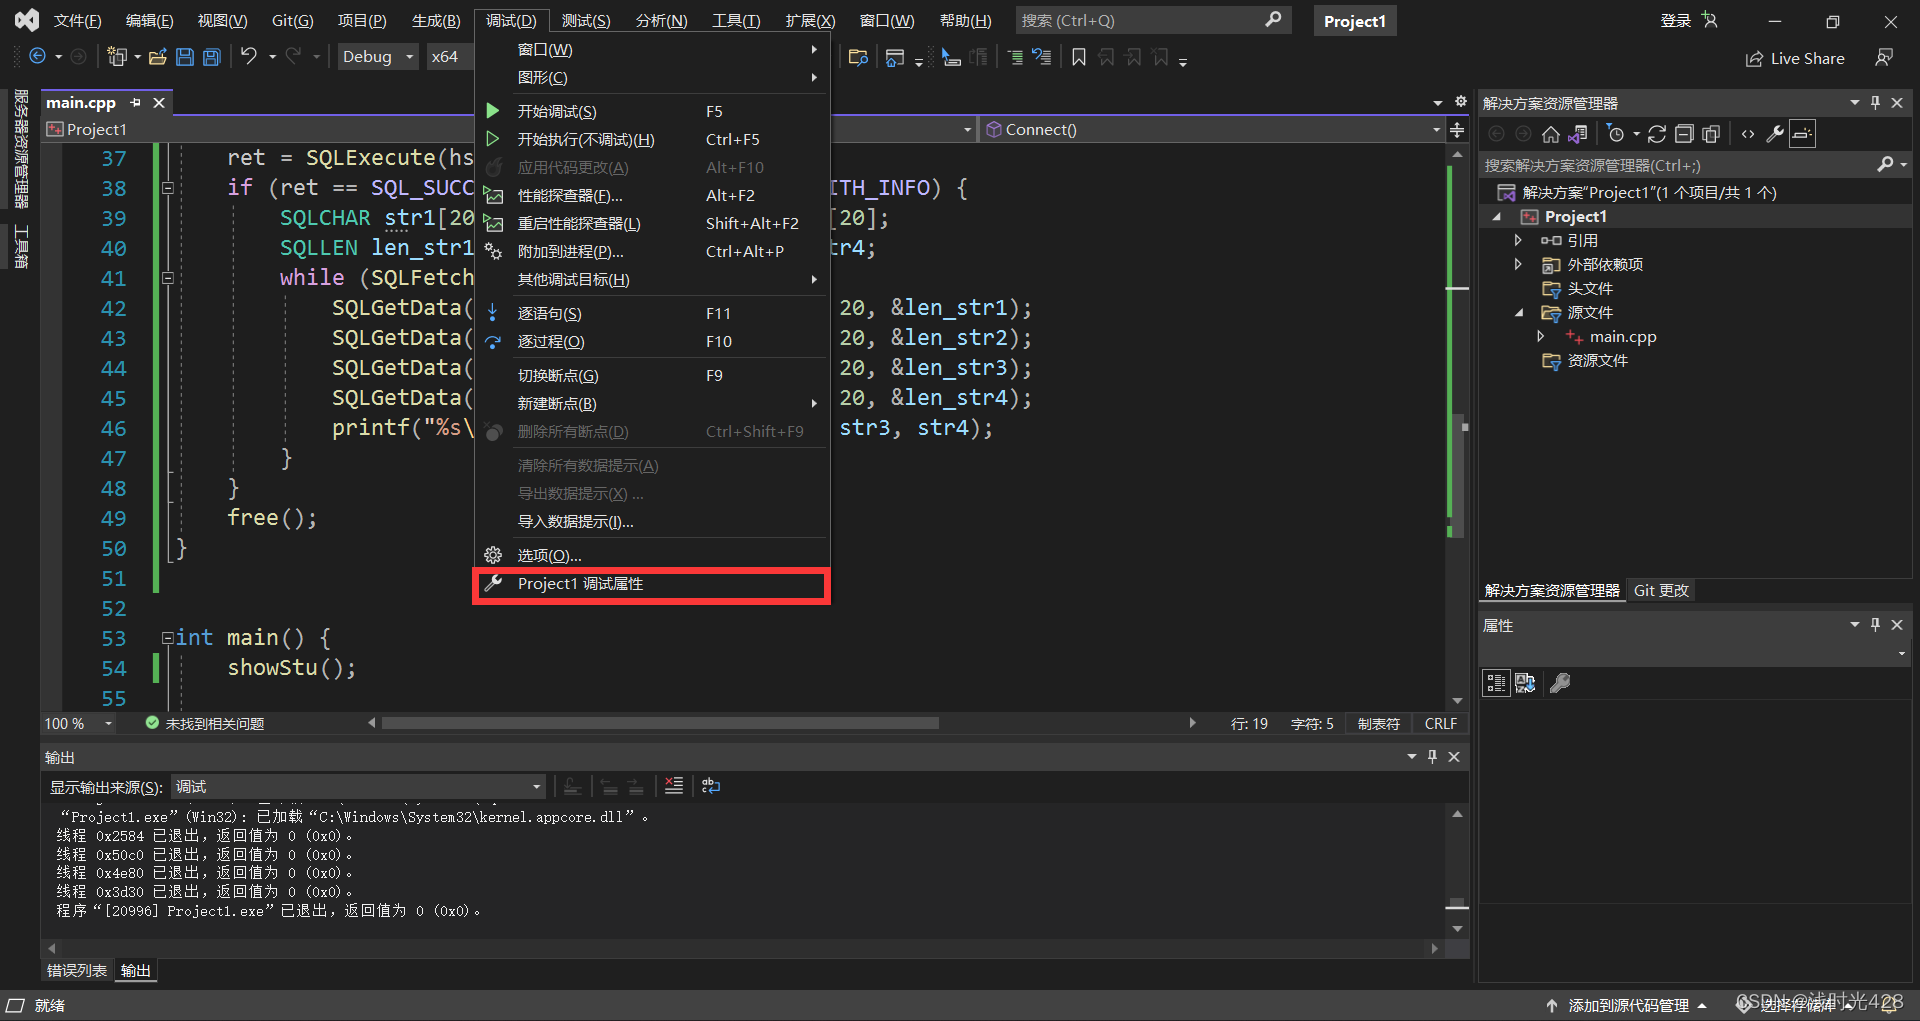
Task: Select 切换断点 F9 menu item
Action: [652, 376]
